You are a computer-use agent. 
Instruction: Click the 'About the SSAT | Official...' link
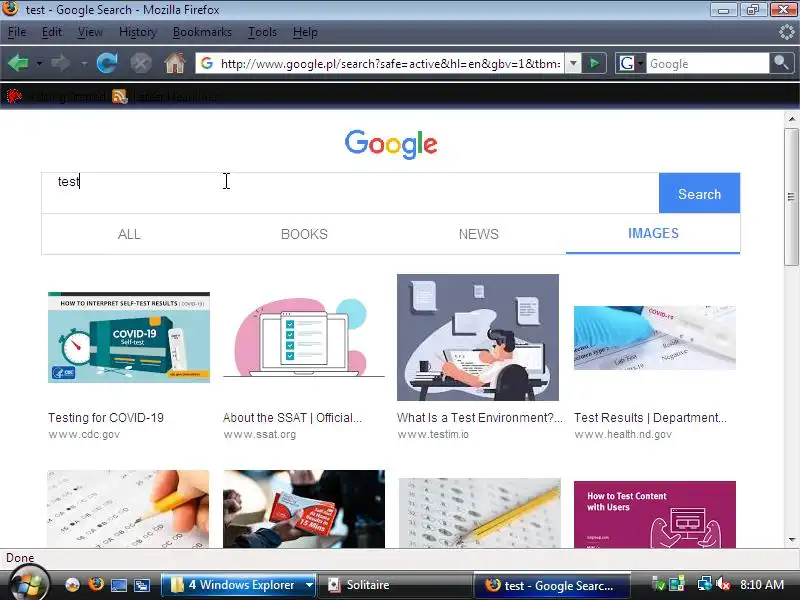[292, 418]
